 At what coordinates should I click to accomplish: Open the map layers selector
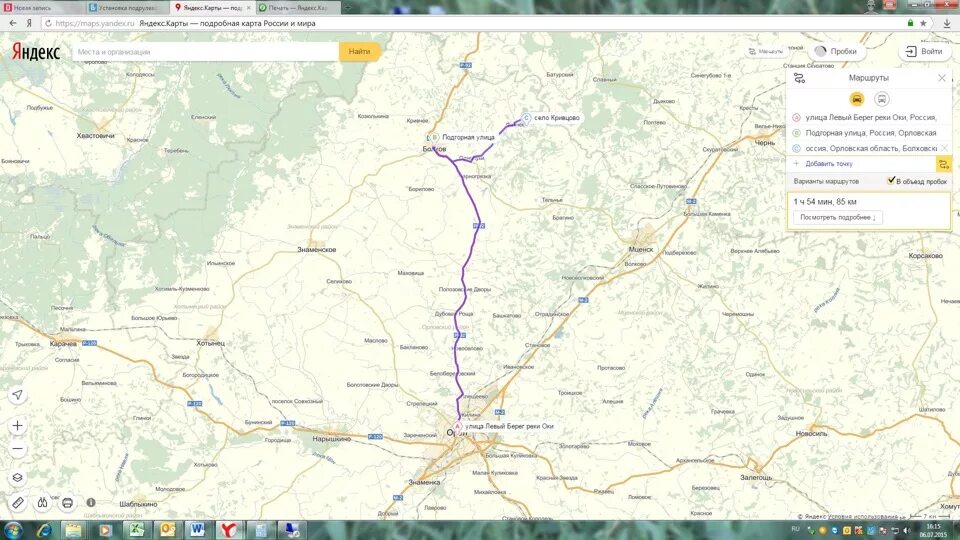coord(18,478)
